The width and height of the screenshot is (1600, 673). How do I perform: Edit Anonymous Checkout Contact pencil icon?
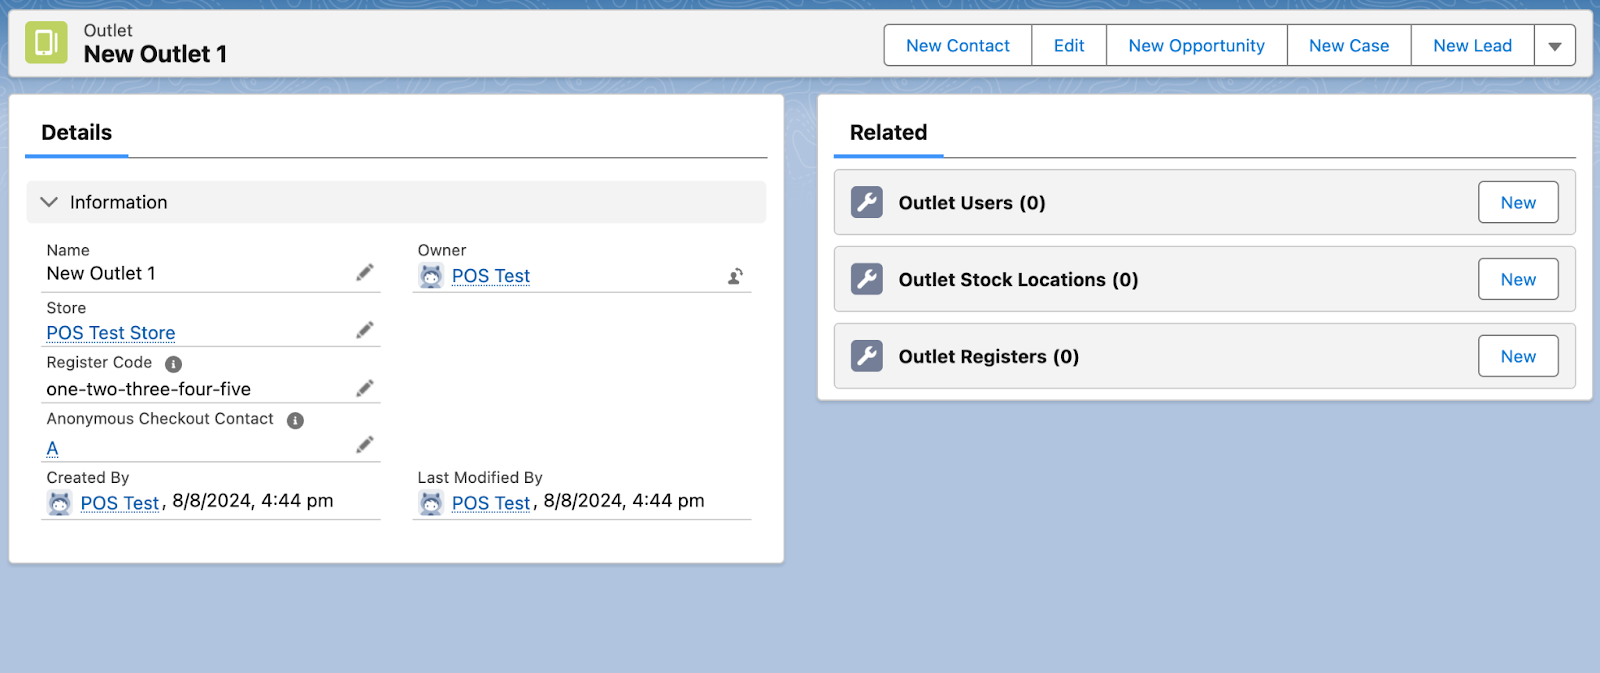(x=365, y=445)
